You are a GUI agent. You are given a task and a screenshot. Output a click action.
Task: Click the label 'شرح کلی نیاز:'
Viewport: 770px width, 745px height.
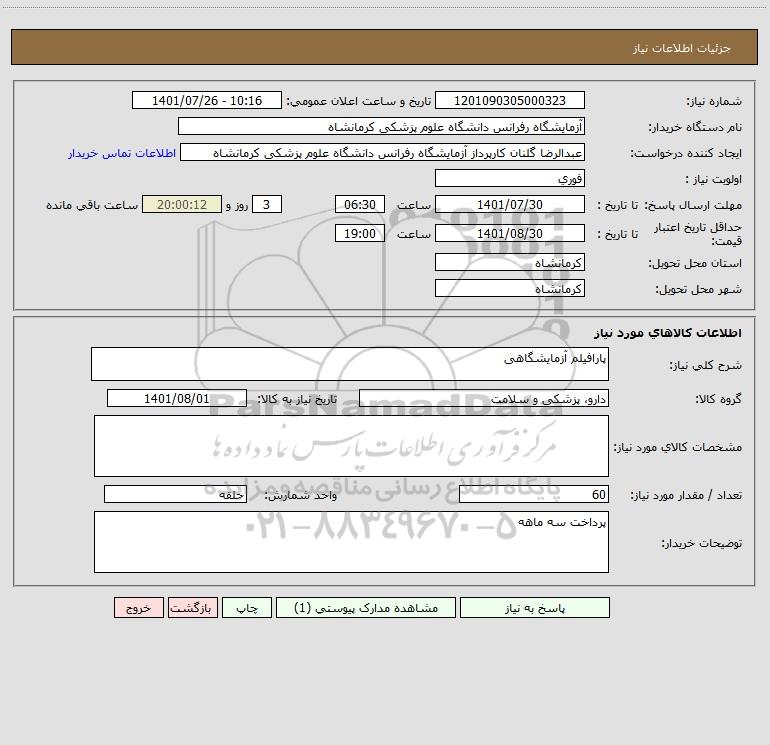click(706, 365)
